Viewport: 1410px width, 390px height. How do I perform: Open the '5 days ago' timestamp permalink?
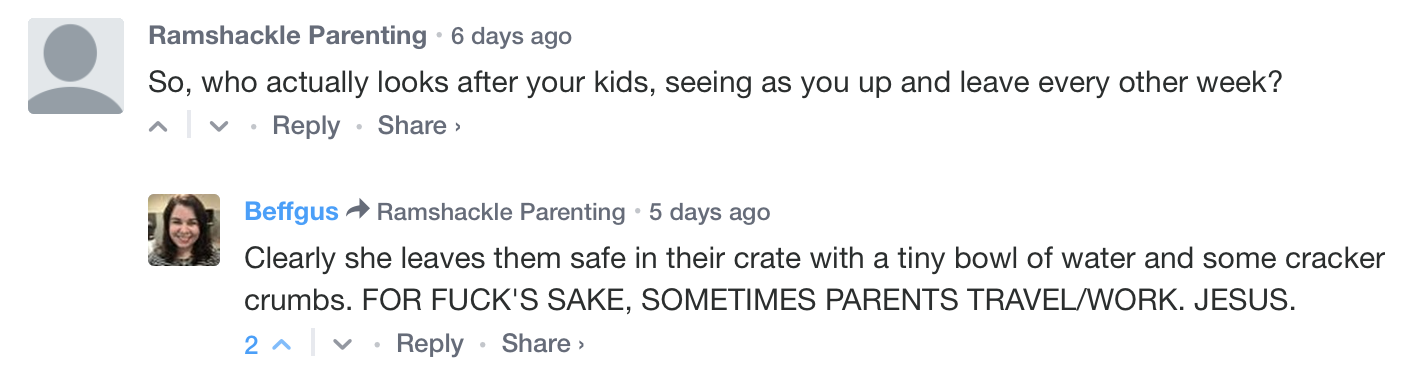pos(709,212)
